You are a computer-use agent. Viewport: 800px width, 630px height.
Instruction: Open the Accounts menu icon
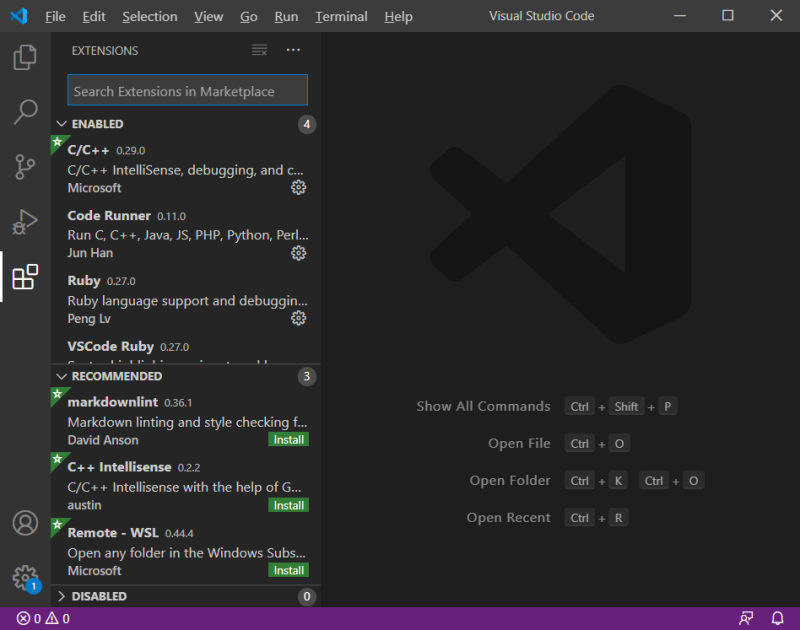(x=25, y=523)
